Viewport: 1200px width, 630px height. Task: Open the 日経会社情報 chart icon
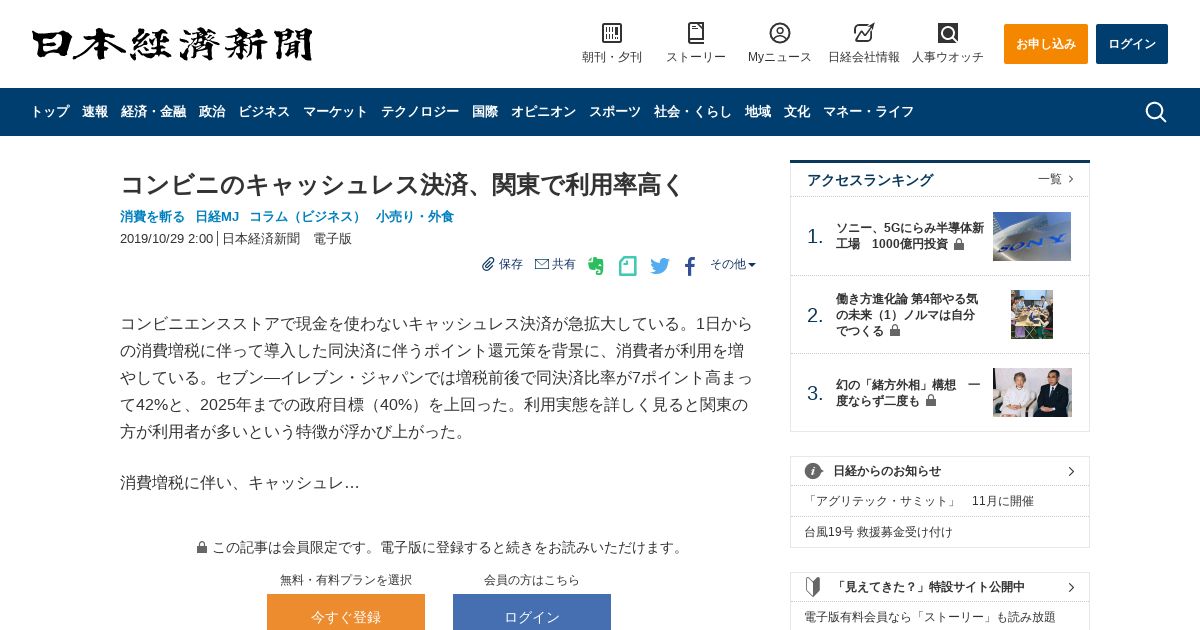click(x=864, y=33)
